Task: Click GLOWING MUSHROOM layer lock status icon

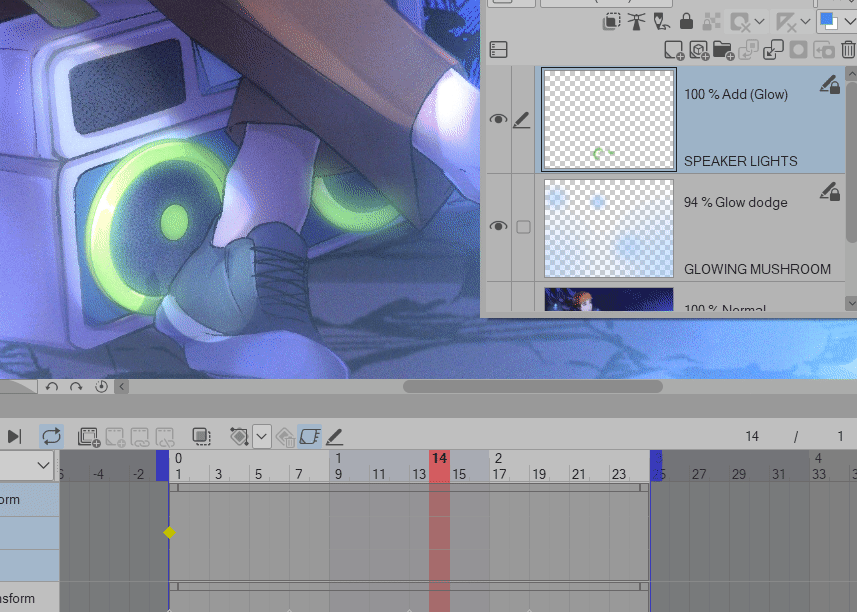Action: coord(830,192)
